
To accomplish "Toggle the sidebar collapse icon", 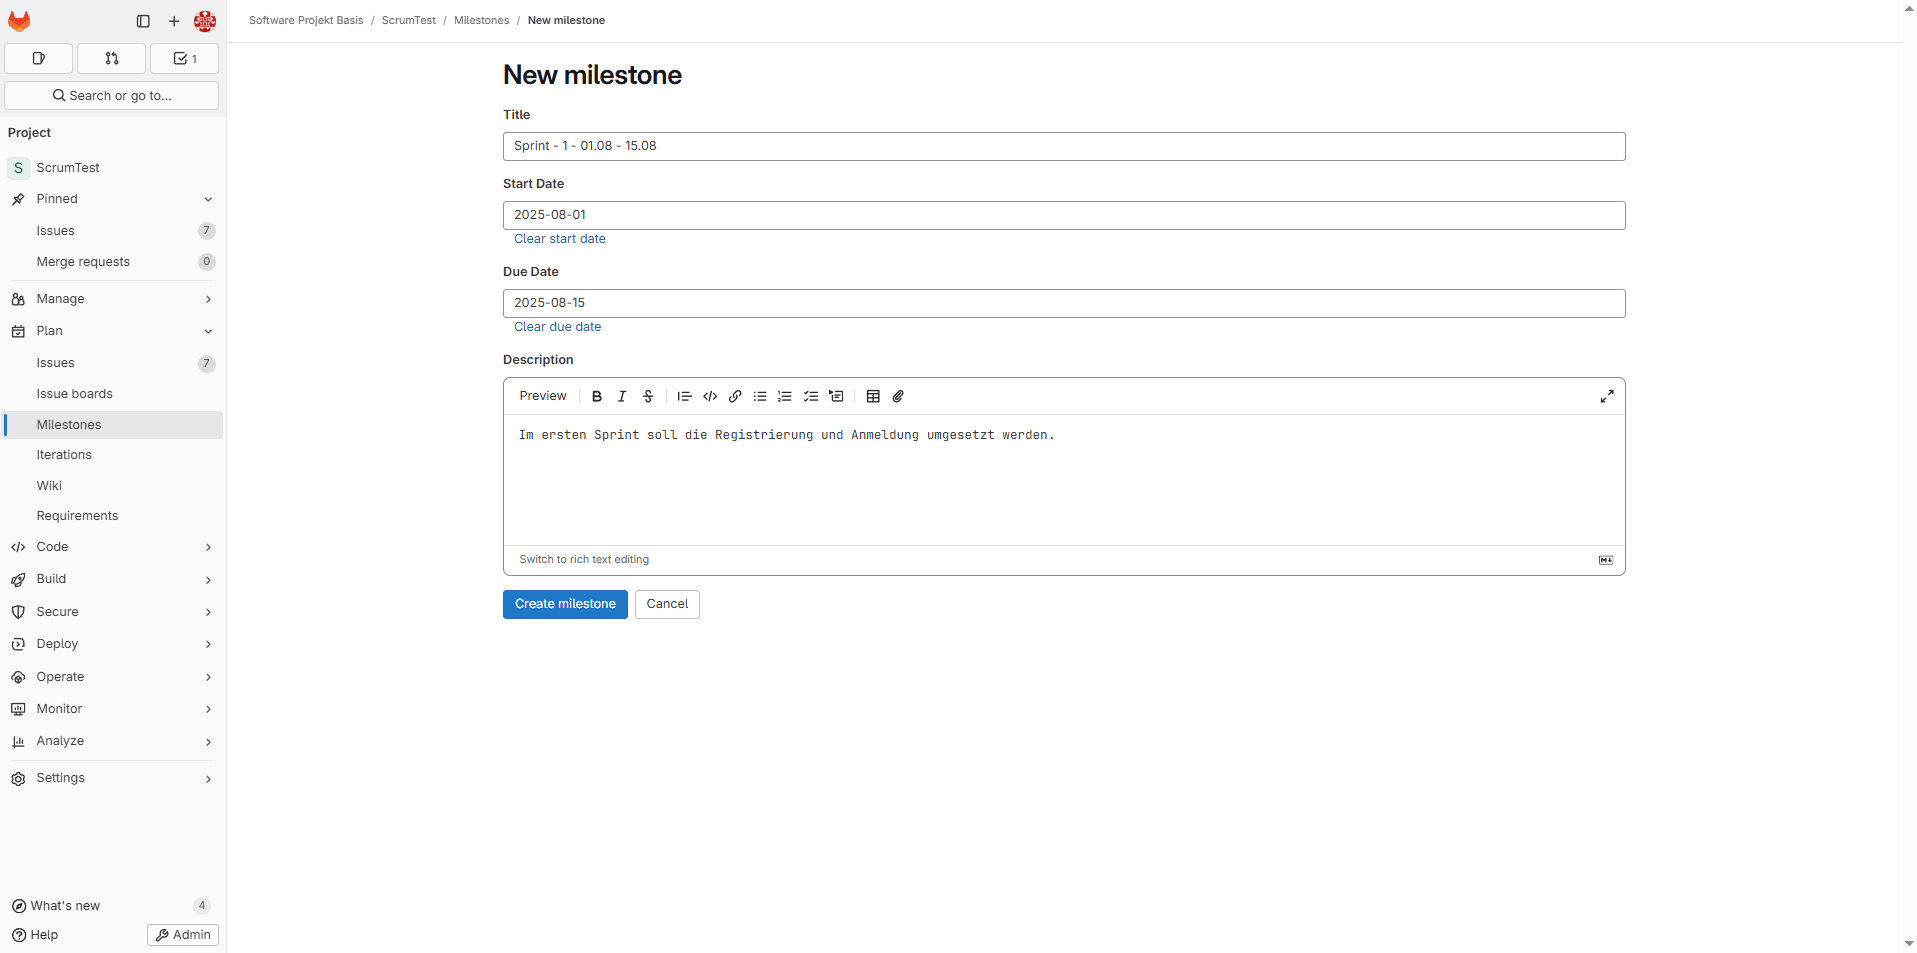I will (143, 21).
